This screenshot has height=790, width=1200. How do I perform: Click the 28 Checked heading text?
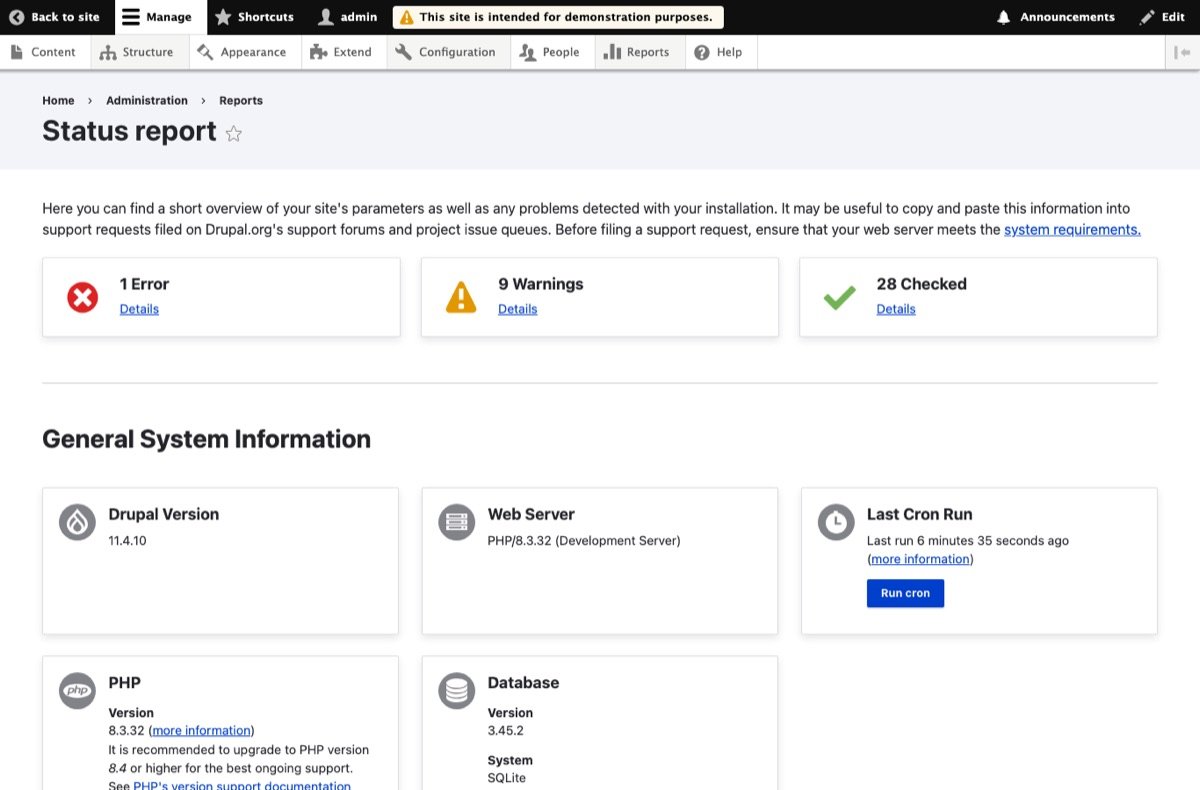coord(922,284)
